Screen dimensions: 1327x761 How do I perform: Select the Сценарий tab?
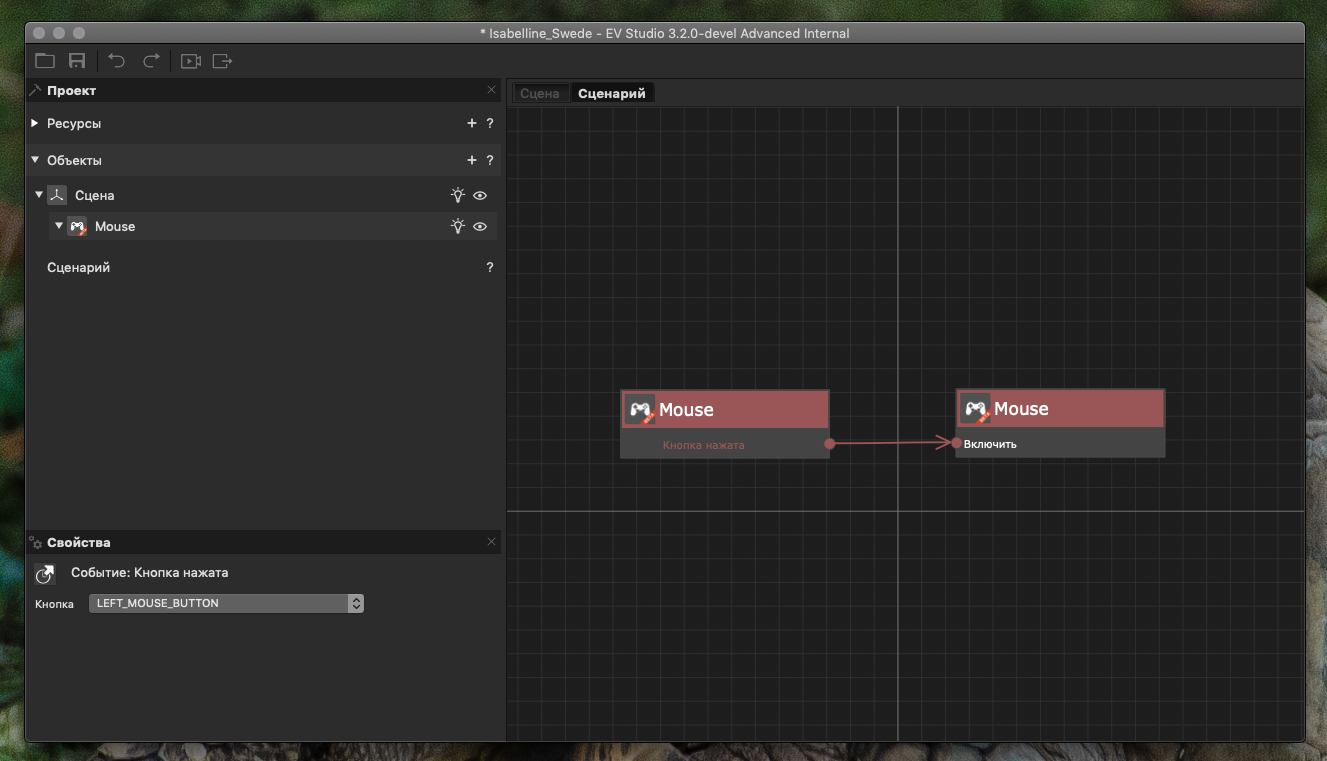pos(612,93)
